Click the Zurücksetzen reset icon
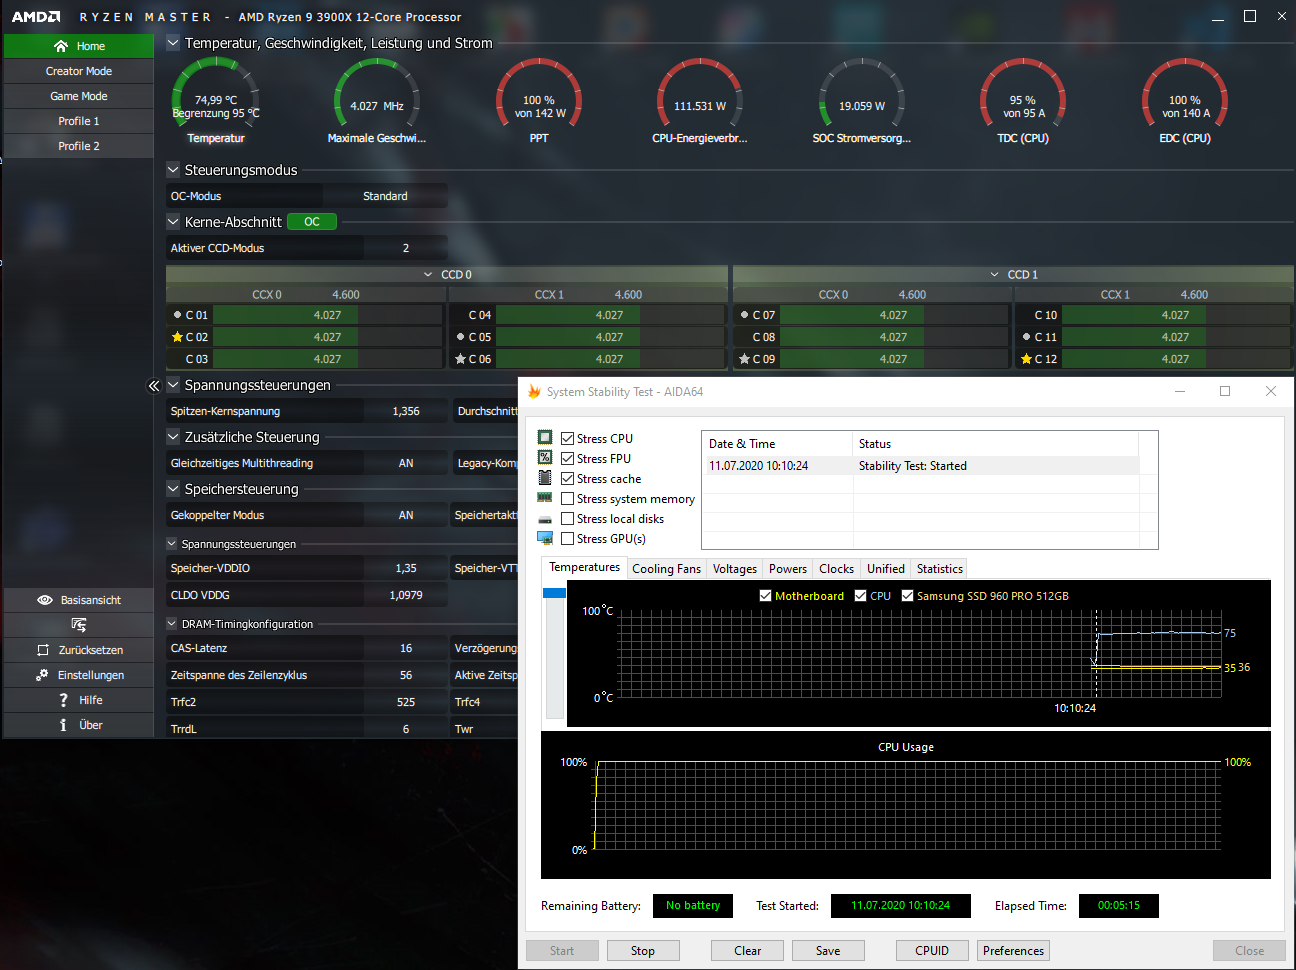Screen dimensions: 1296x970 point(43,650)
